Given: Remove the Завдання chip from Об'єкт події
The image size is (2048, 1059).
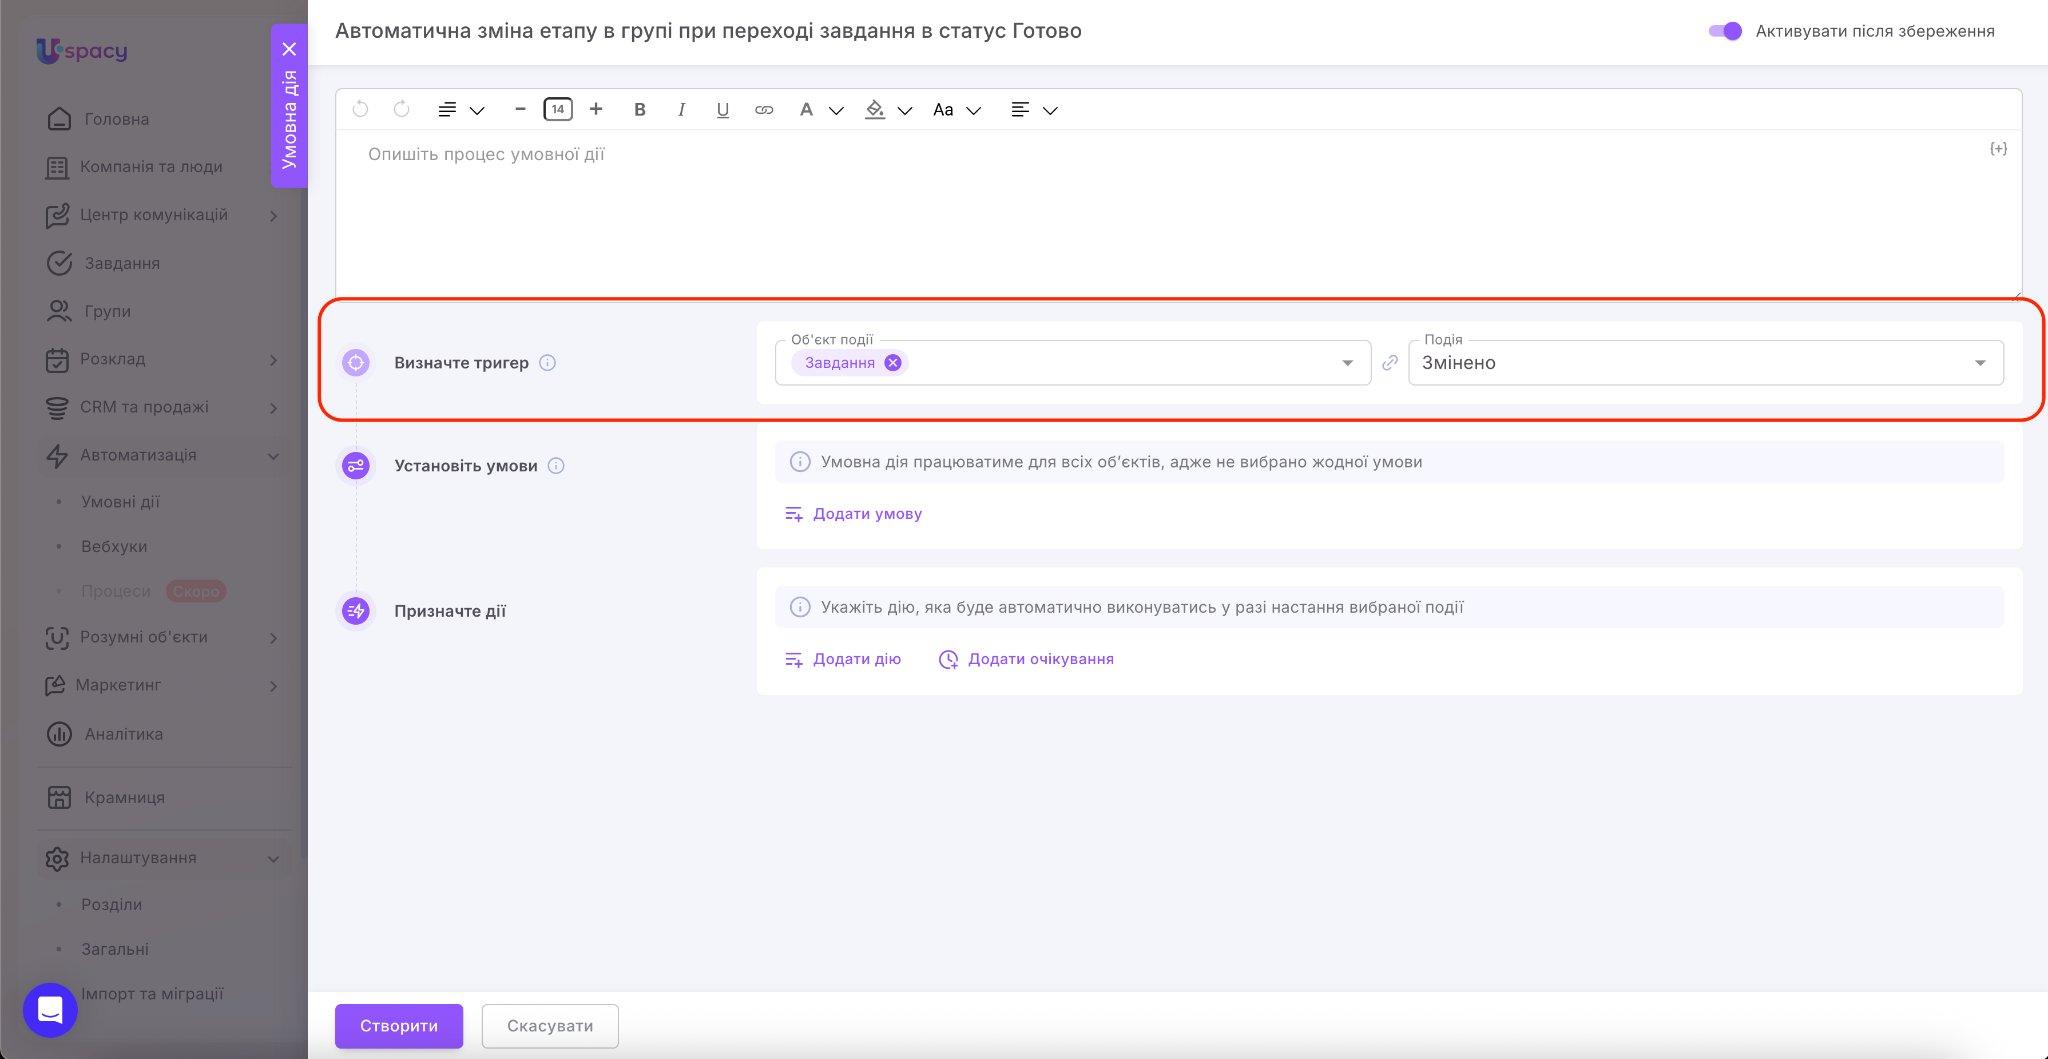Looking at the screenshot, I should coord(893,363).
